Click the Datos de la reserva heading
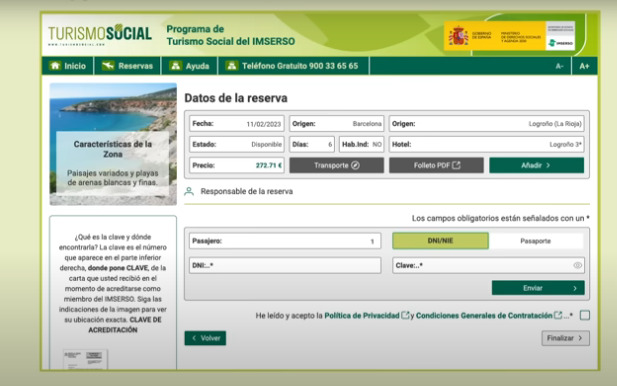This screenshot has height=386, width=617. click(x=236, y=98)
